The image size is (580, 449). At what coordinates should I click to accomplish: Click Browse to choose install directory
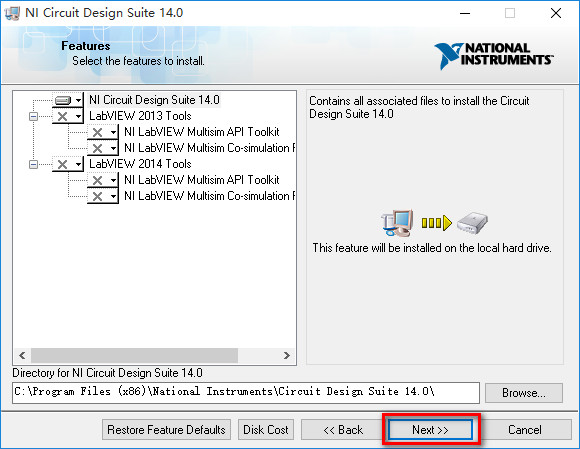(524, 393)
